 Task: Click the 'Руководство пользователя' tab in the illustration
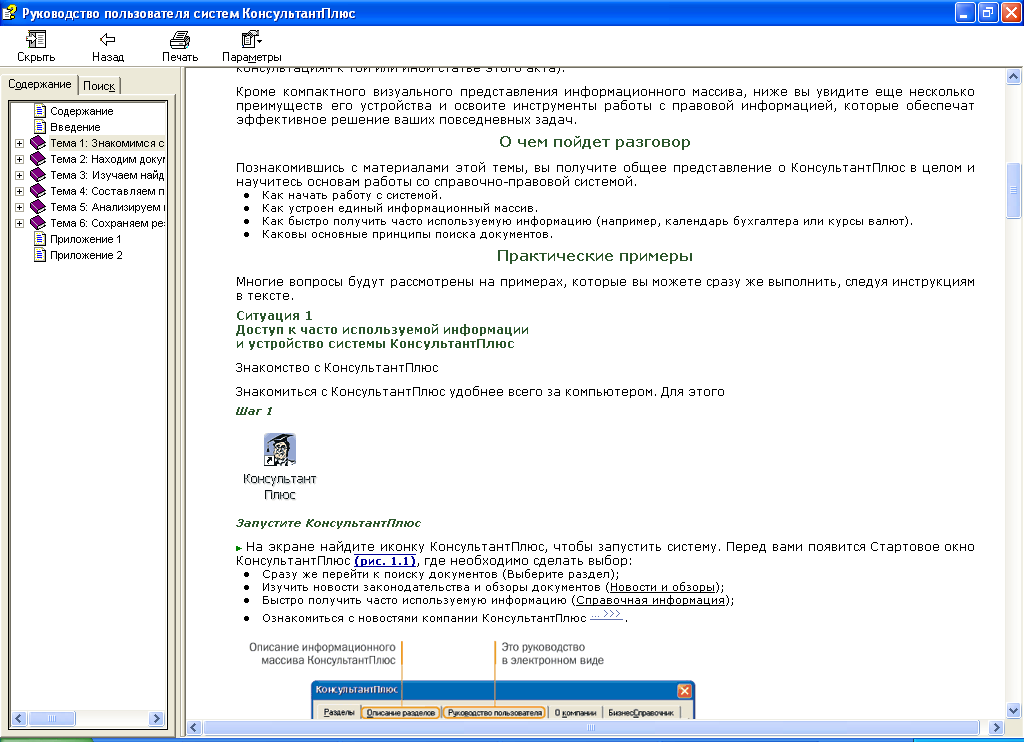click(x=496, y=713)
